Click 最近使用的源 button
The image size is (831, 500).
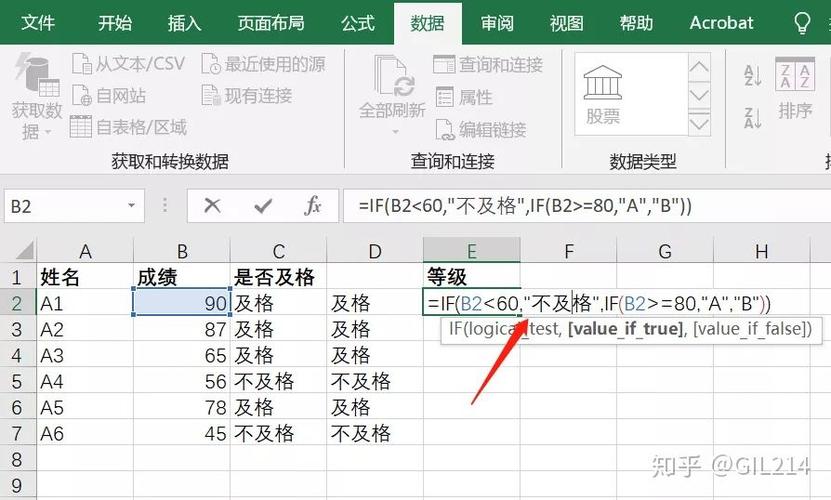[x=263, y=64]
